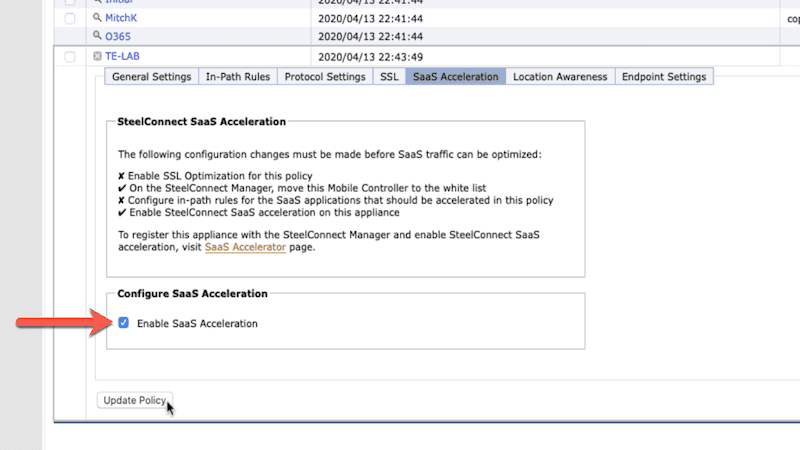Click the line about moving Mobile Controller to white list
Screen dimensions: 800x450
[308, 188]
